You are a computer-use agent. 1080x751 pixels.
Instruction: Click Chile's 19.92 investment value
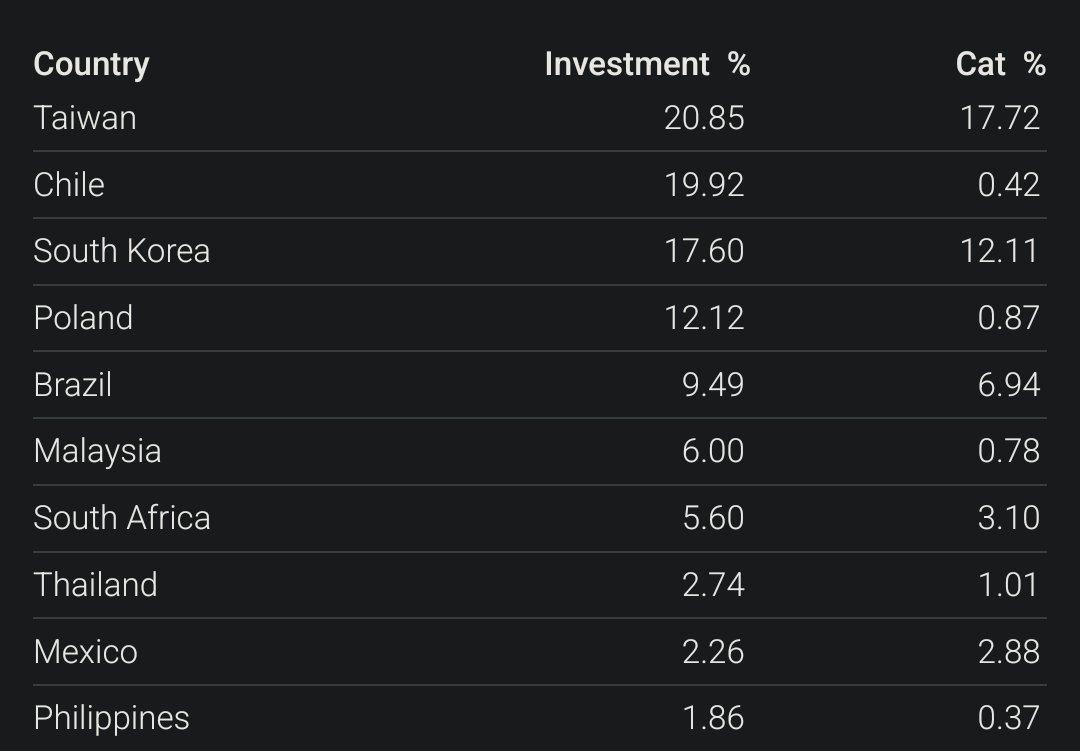[704, 185]
